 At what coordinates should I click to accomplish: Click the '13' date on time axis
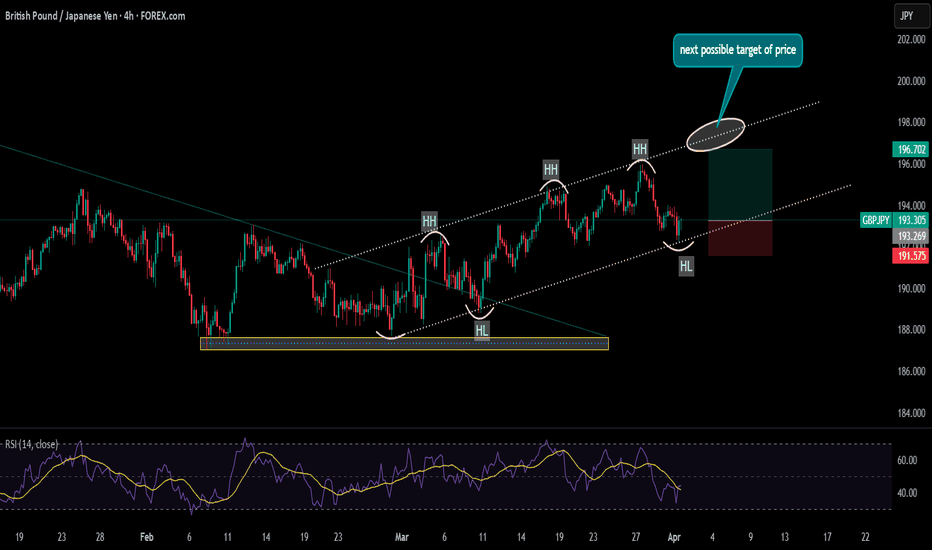pyautogui.click(x=785, y=537)
